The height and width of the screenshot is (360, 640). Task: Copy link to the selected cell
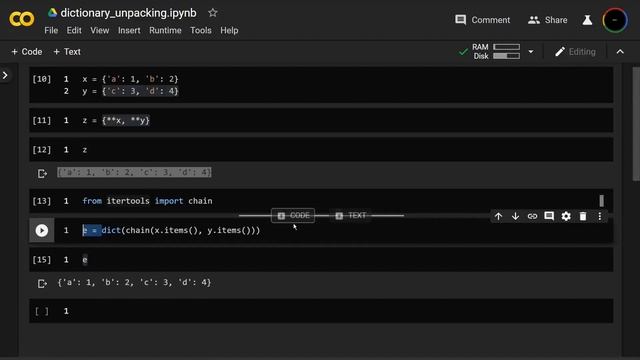[x=532, y=216]
